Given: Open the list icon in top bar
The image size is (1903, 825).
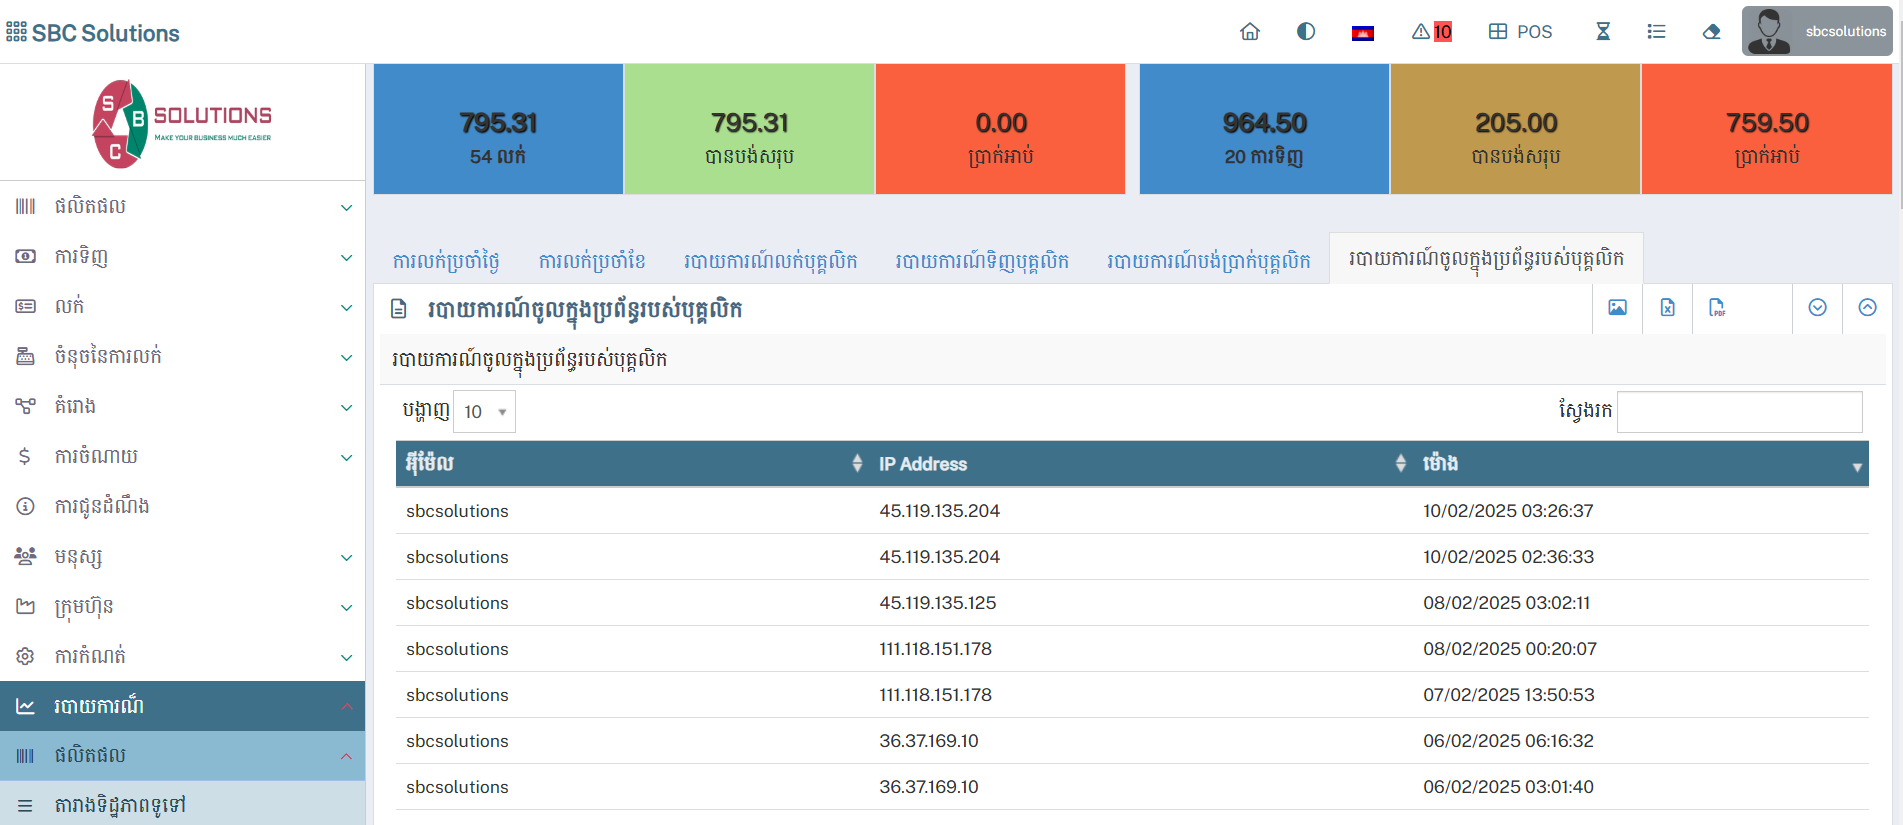Looking at the screenshot, I should 1656,32.
